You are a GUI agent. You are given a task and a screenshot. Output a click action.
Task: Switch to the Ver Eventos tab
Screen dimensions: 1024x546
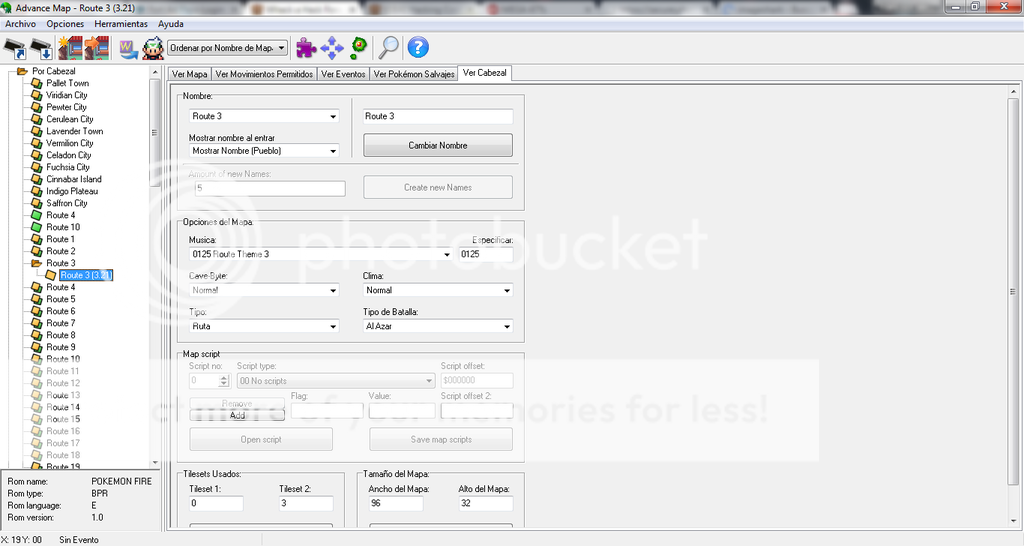pos(343,74)
